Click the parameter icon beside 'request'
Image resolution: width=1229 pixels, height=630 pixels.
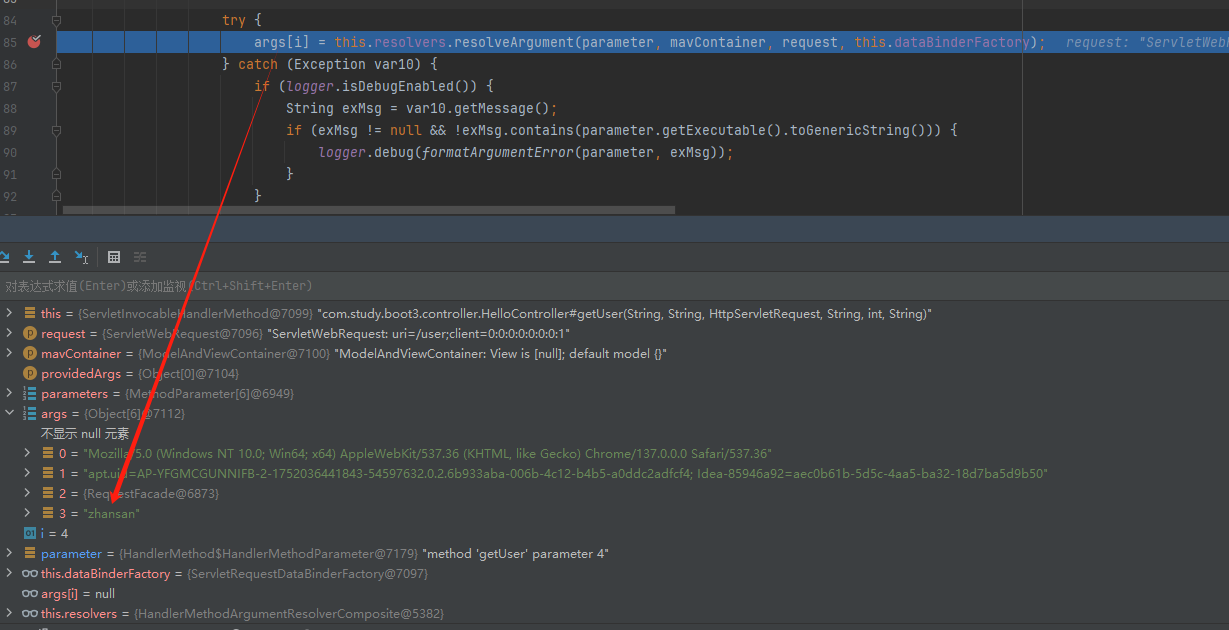29,333
